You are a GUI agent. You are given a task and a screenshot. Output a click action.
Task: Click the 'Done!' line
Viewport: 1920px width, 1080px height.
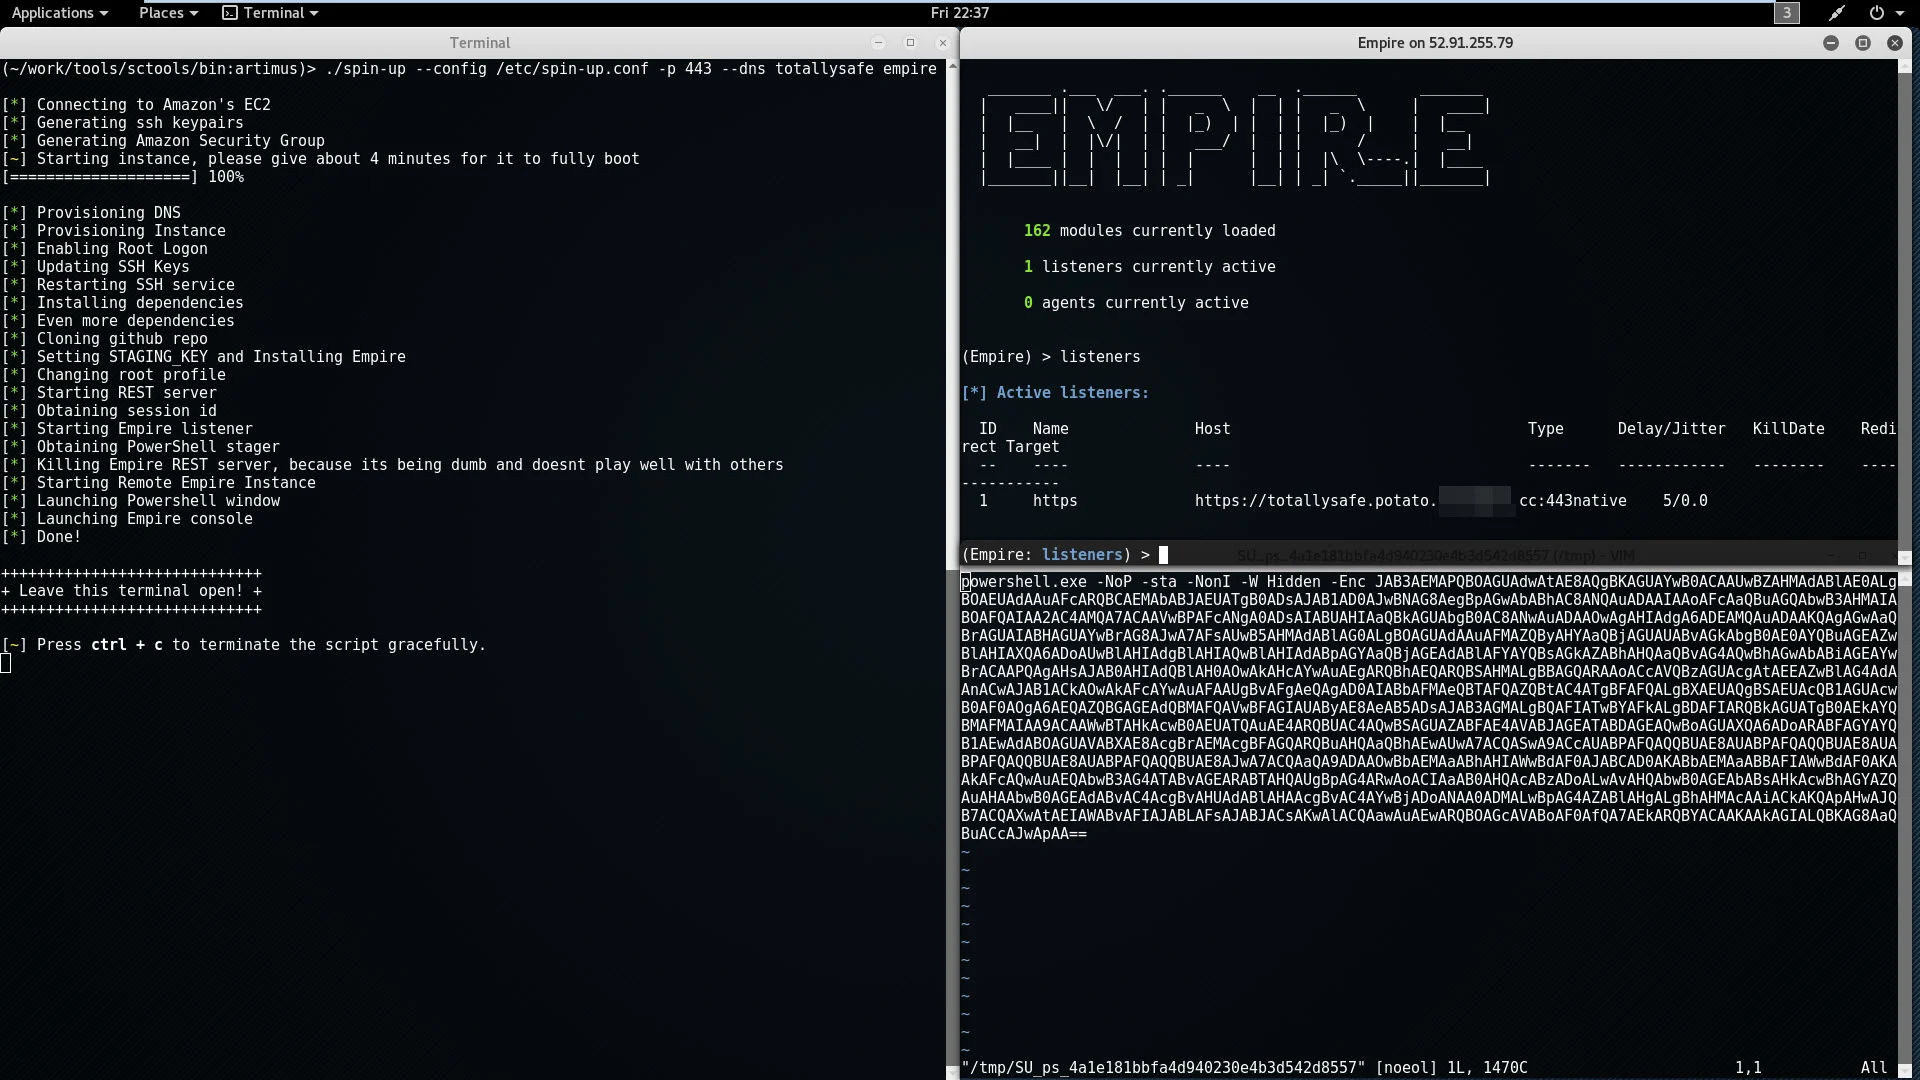(x=41, y=537)
